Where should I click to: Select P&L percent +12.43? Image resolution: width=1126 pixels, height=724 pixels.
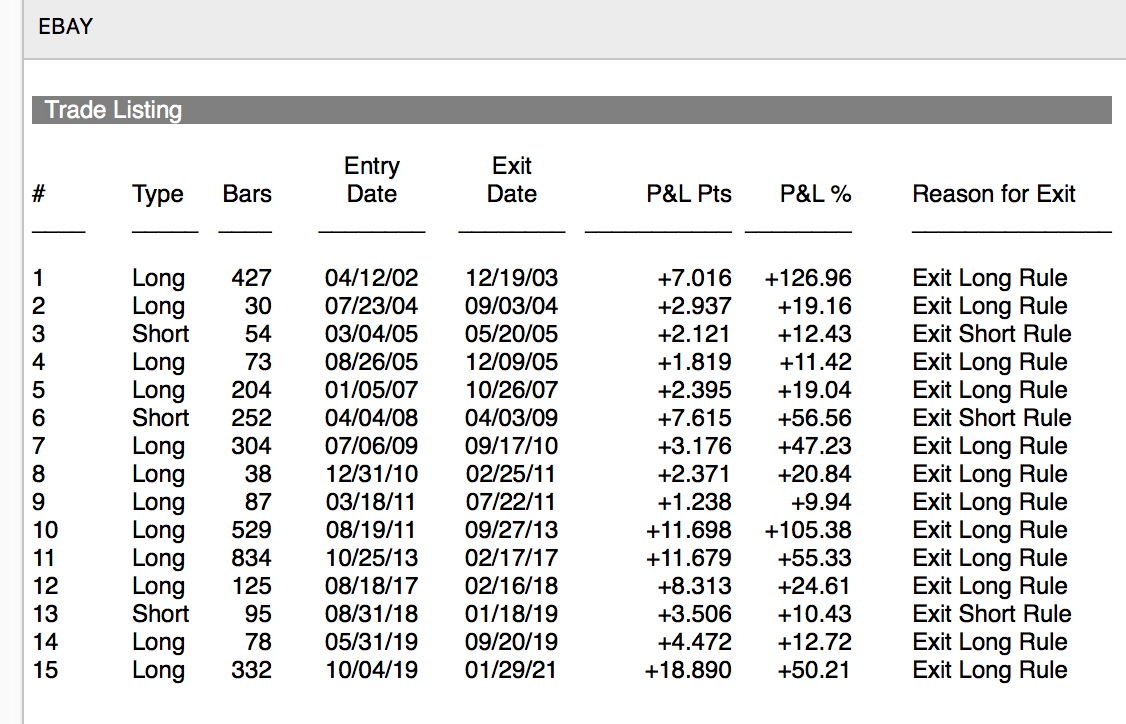(x=814, y=334)
